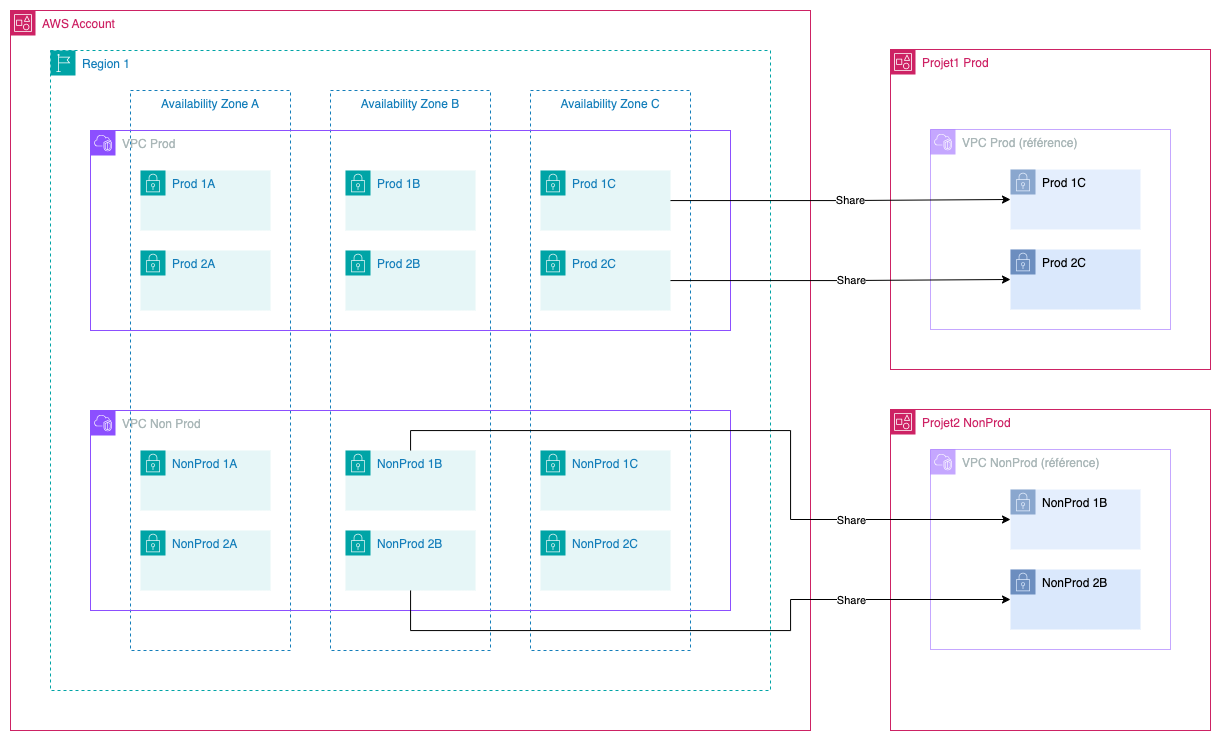The width and height of the screenshot is (1221, 741).
Task: Click the Projet2 NonProd account icon
Action: point(903,422)
